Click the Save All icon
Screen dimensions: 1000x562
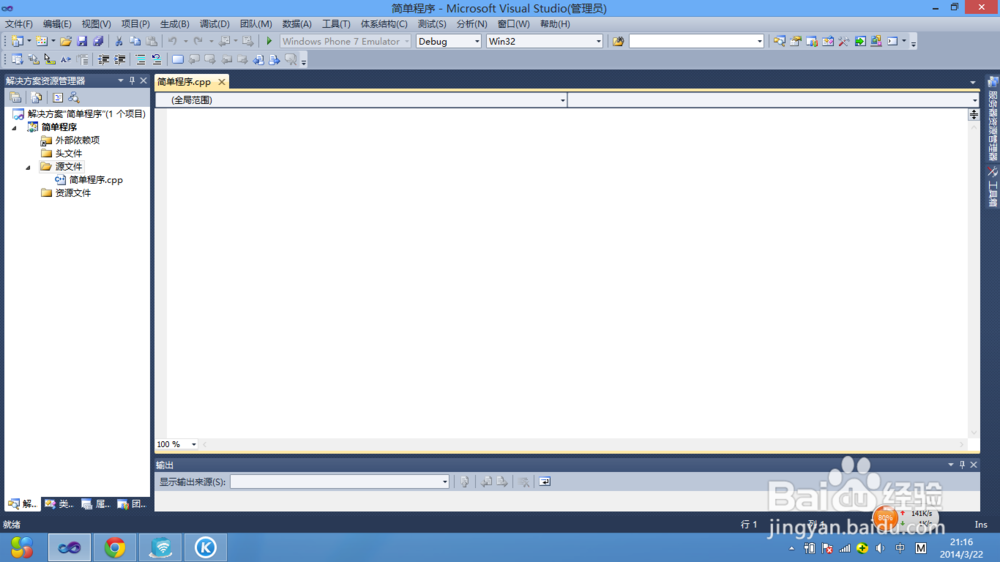(x=98, y=41)
